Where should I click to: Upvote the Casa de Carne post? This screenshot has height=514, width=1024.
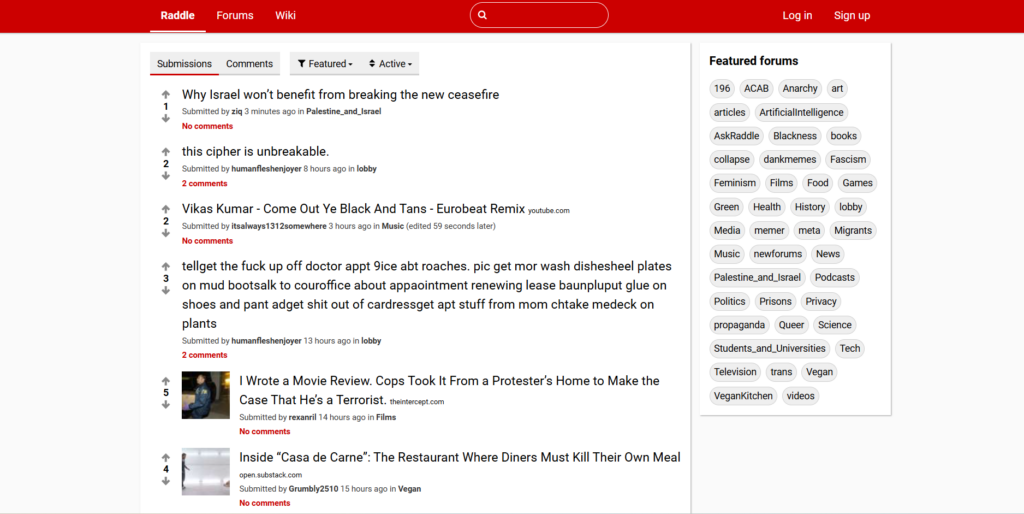pos(166,457)
